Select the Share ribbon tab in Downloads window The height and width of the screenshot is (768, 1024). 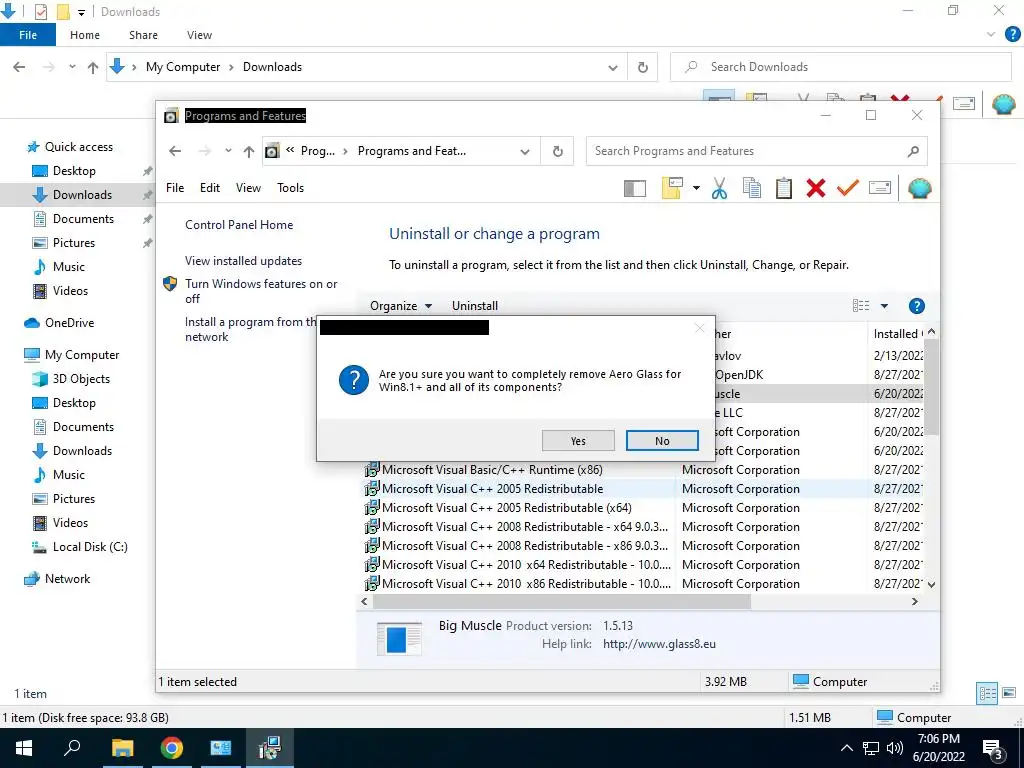[x=143, y=35]
